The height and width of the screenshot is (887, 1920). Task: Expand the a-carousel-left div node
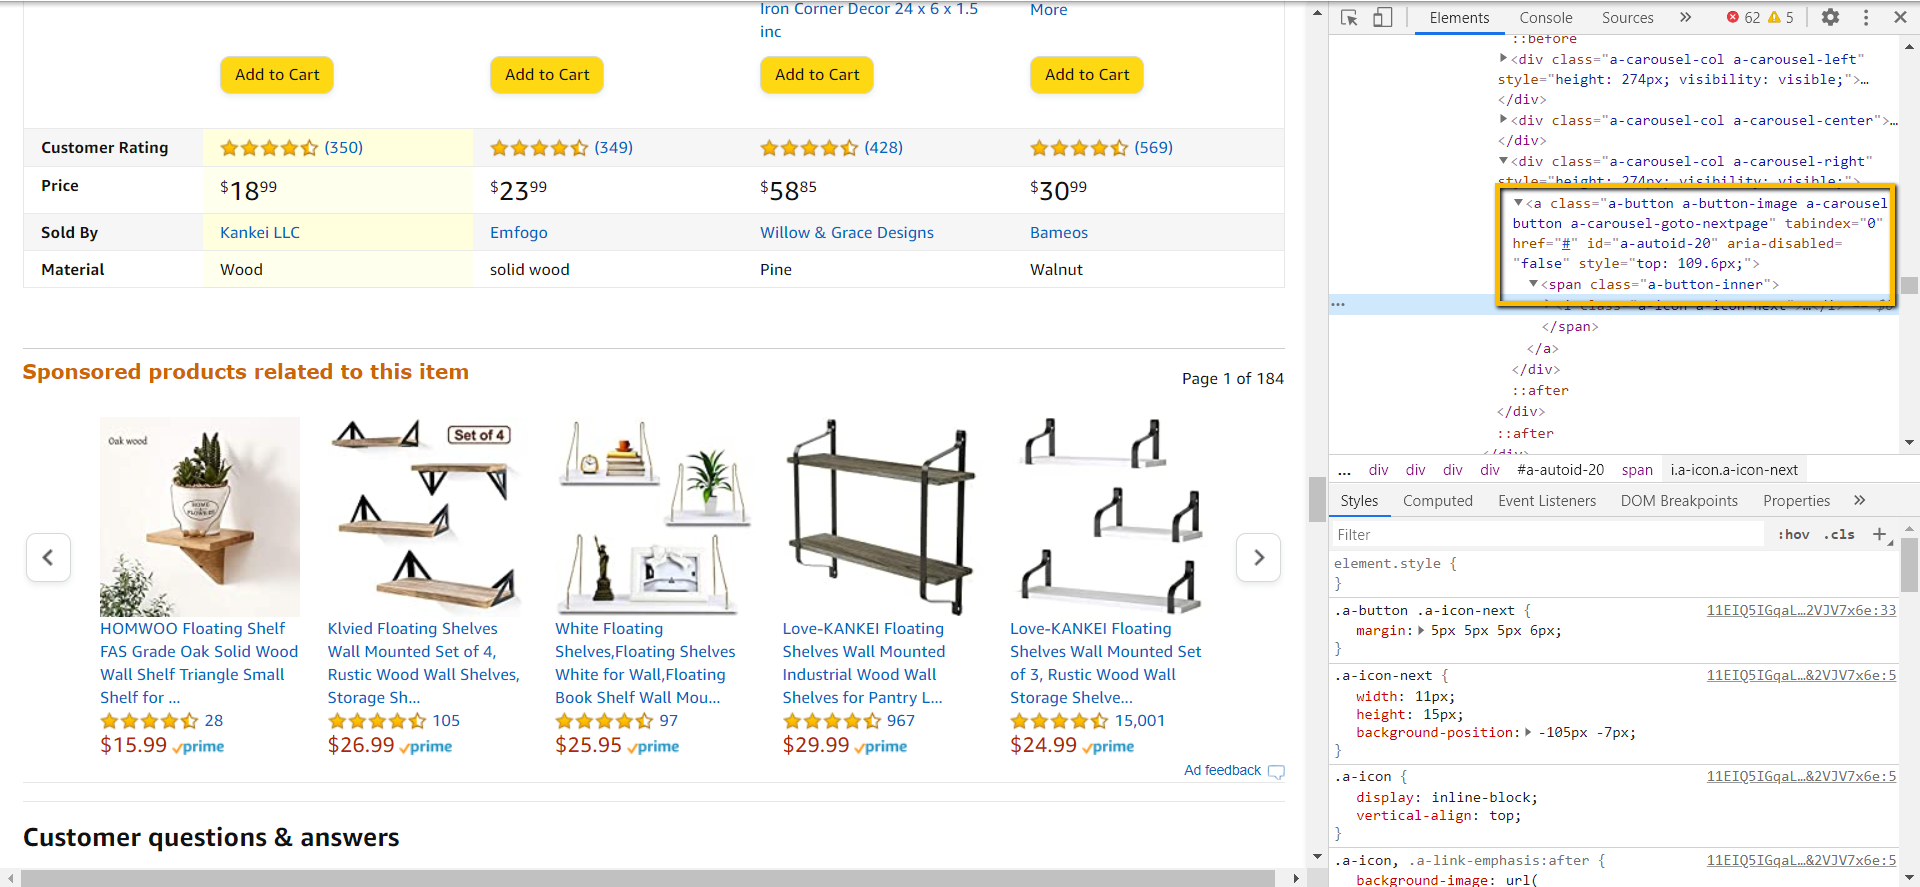tap(1503, 59)
